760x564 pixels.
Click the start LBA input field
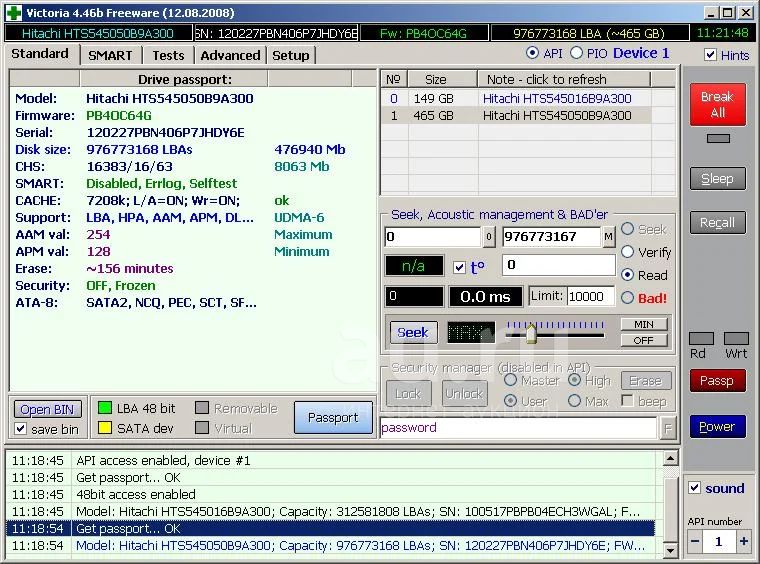(433, 237)
